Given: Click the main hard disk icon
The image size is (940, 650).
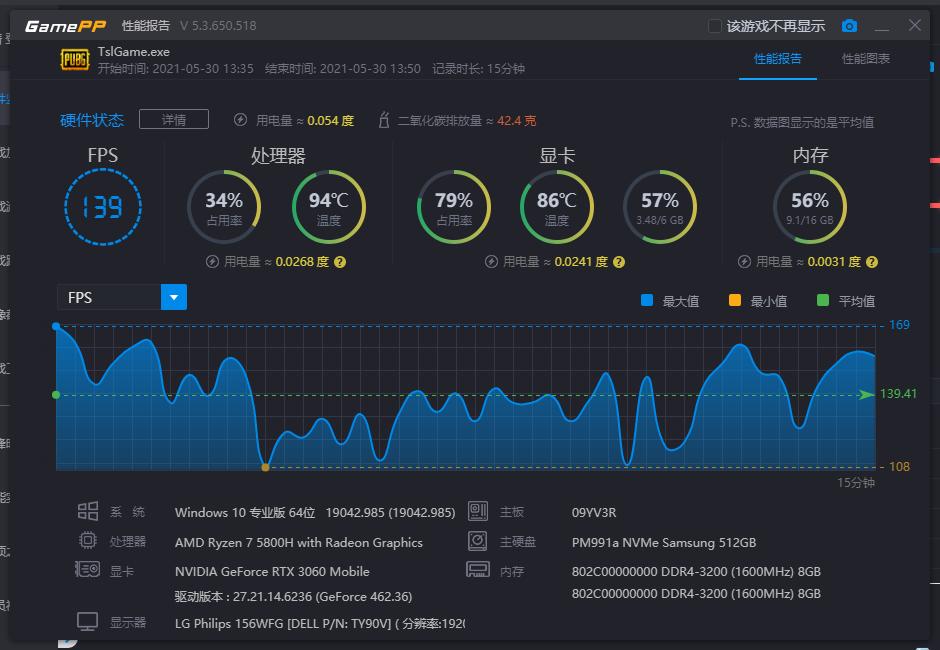Looking at the screenshot, I should (x=478, y=541).
